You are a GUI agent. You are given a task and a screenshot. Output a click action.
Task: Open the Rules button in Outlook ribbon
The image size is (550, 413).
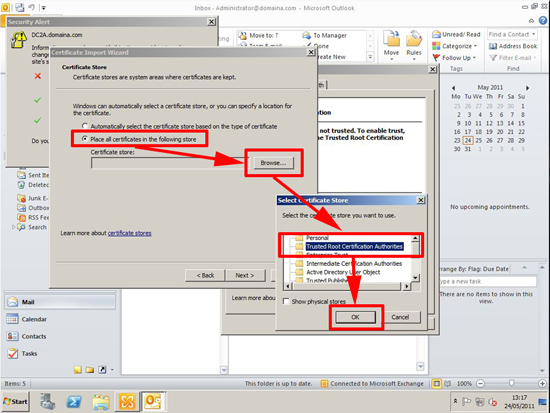click(414, 46)
